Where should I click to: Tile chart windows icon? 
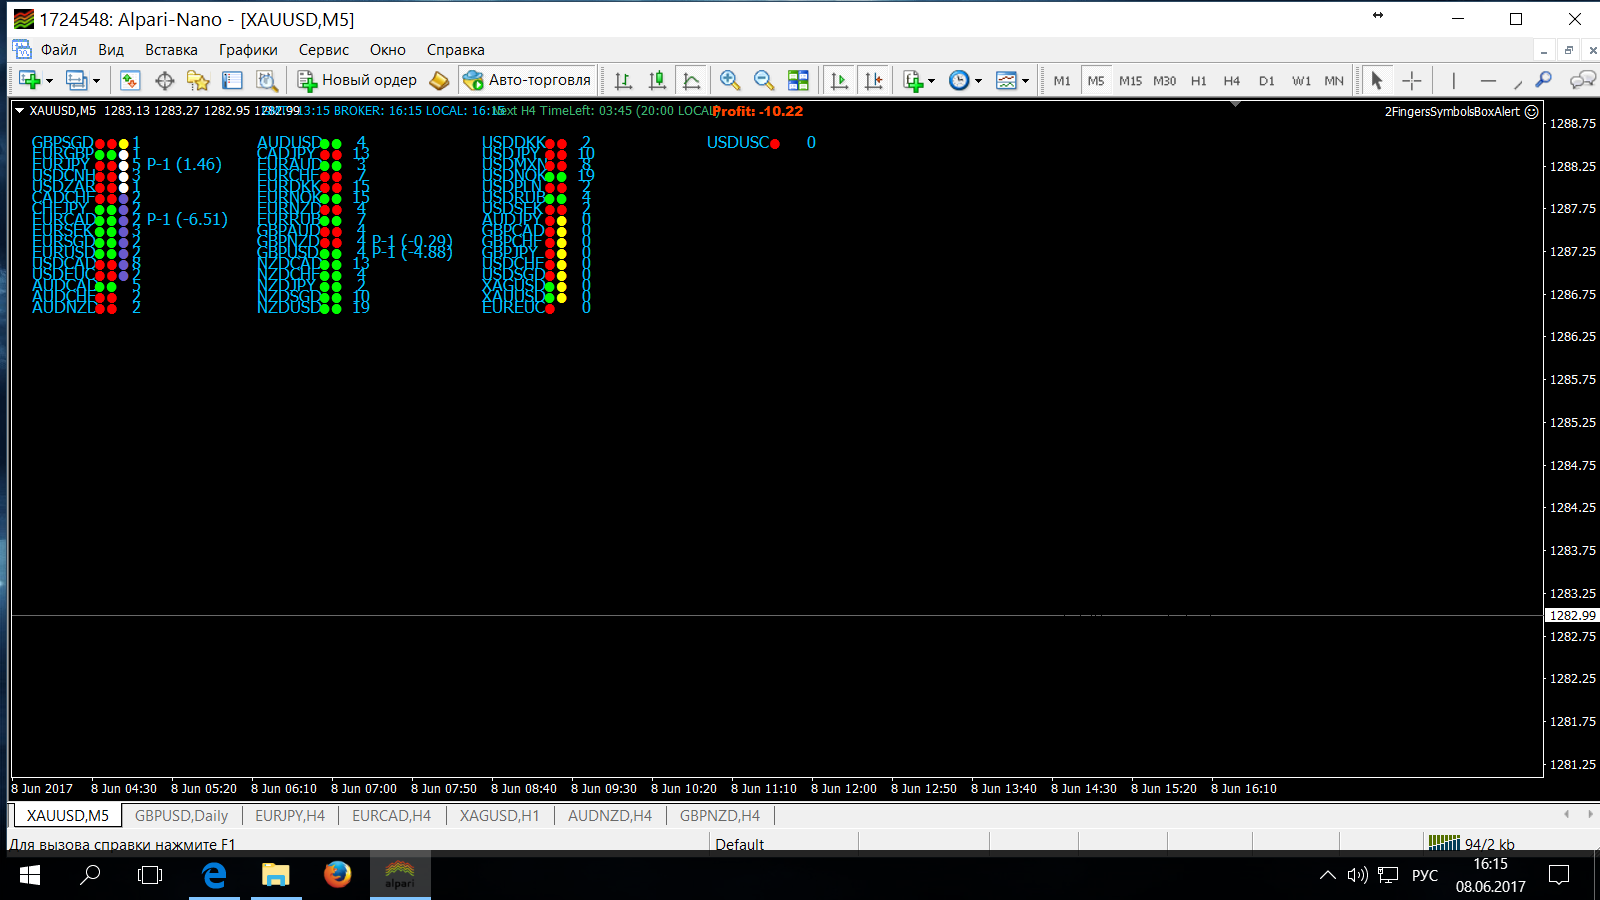pos(798,80)
